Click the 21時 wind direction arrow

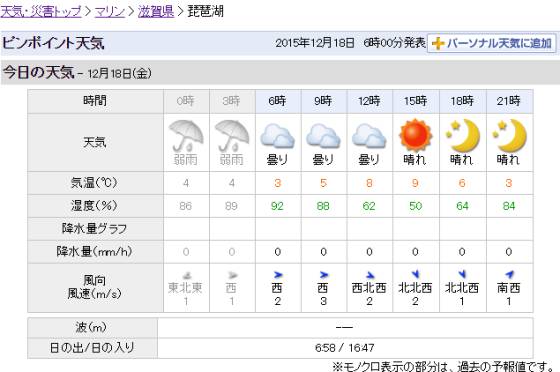509,274
